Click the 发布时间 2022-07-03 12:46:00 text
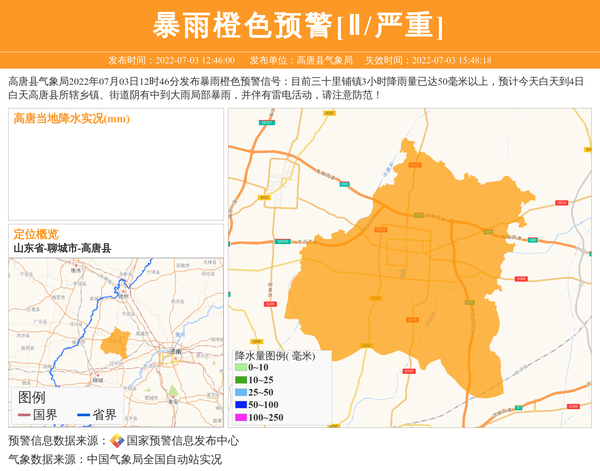600x471 pixels. pos(171,60)
